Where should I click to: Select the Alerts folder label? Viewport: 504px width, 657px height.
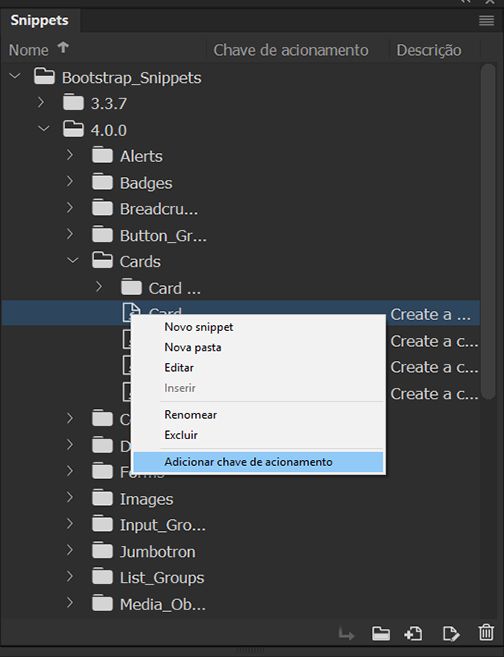[x=141, y=156]
